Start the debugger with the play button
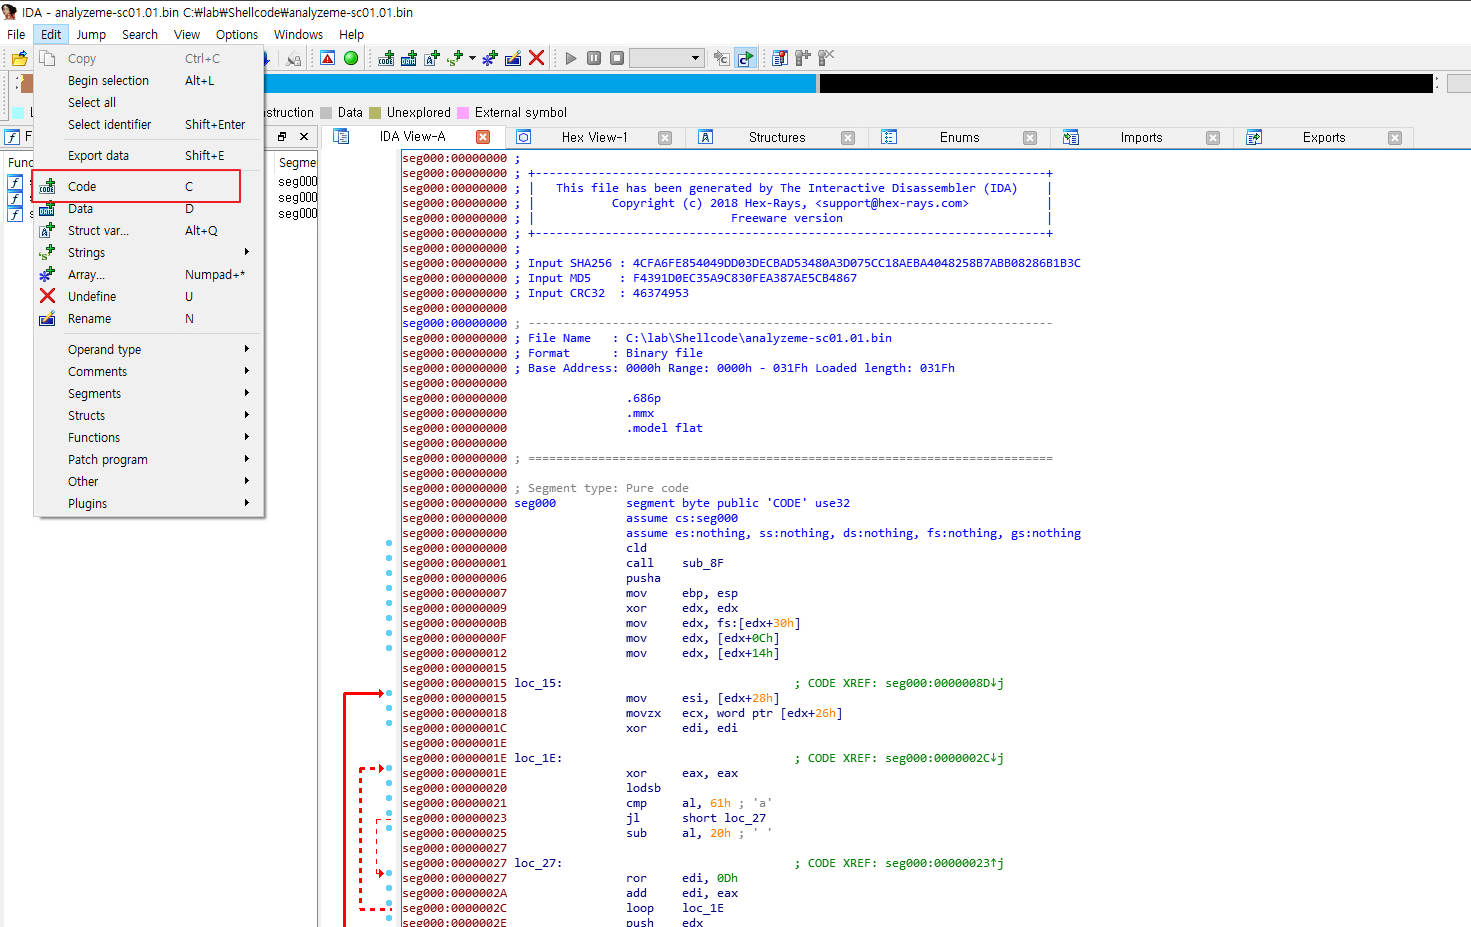 (571, 58)
